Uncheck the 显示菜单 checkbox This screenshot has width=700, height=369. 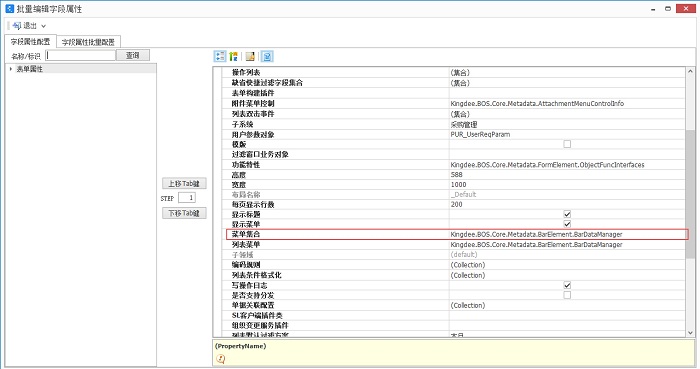tap(567, 224)
